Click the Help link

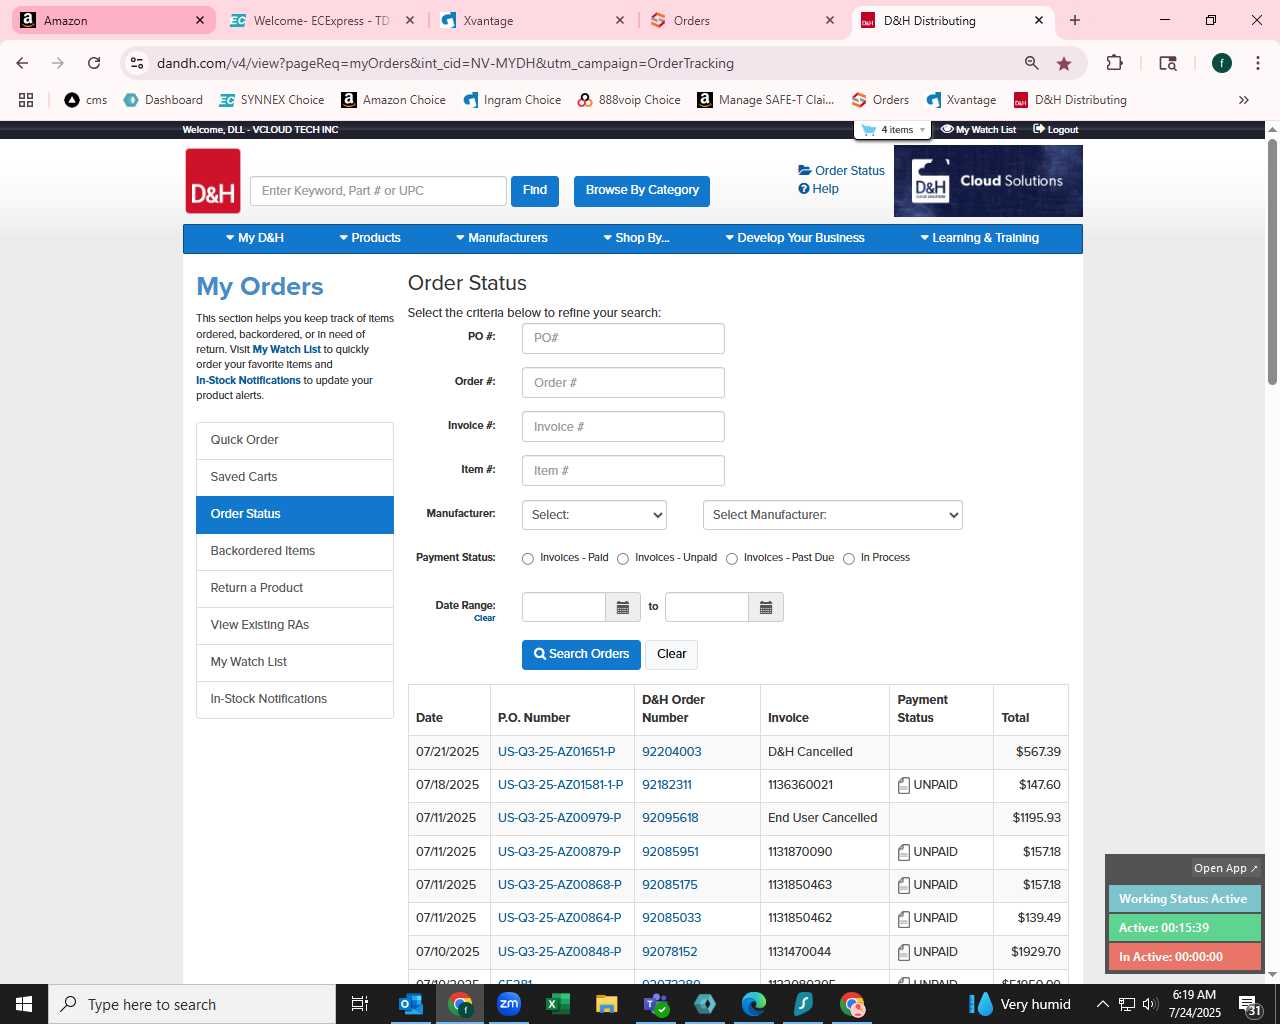[819, 189]
